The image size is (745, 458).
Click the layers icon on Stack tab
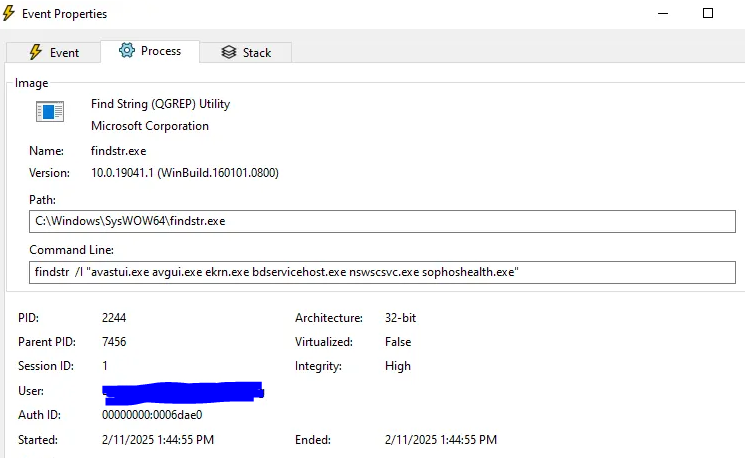coord(229,52)
